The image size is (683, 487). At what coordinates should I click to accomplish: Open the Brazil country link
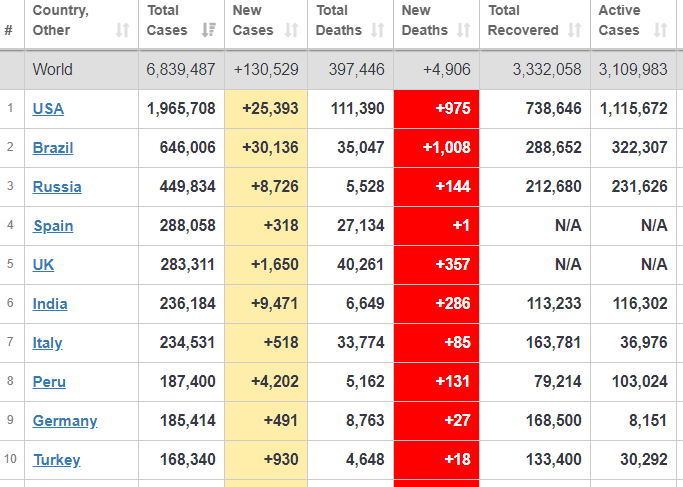click(53, 148)
